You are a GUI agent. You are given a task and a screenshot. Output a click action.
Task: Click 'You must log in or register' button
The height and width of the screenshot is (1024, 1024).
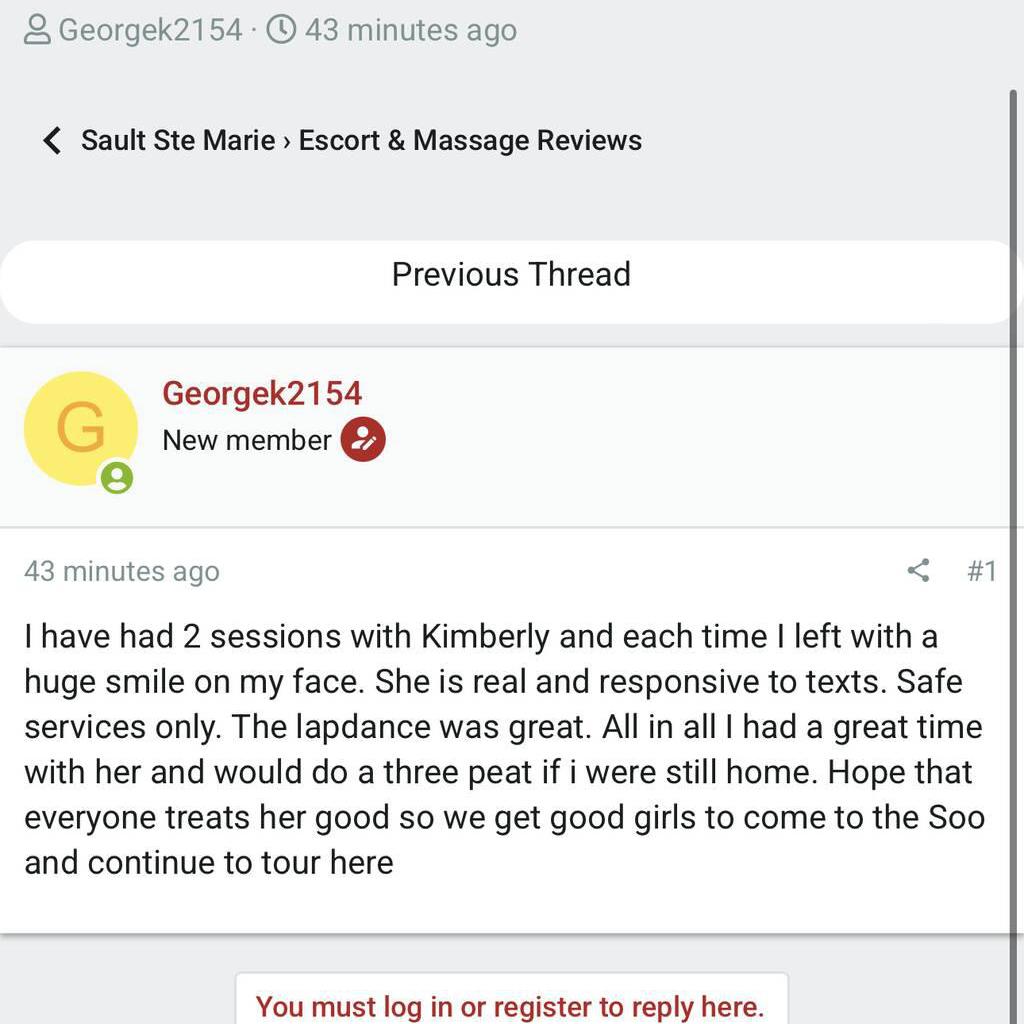click(510, 1005)
